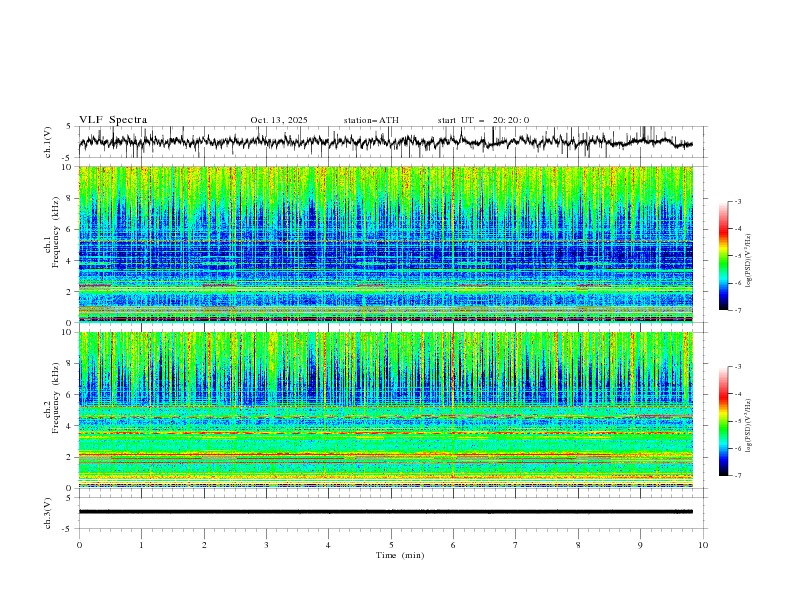Click the "ch.3(V)" axis label
792x612 pixels.
(x=48, y=513)
